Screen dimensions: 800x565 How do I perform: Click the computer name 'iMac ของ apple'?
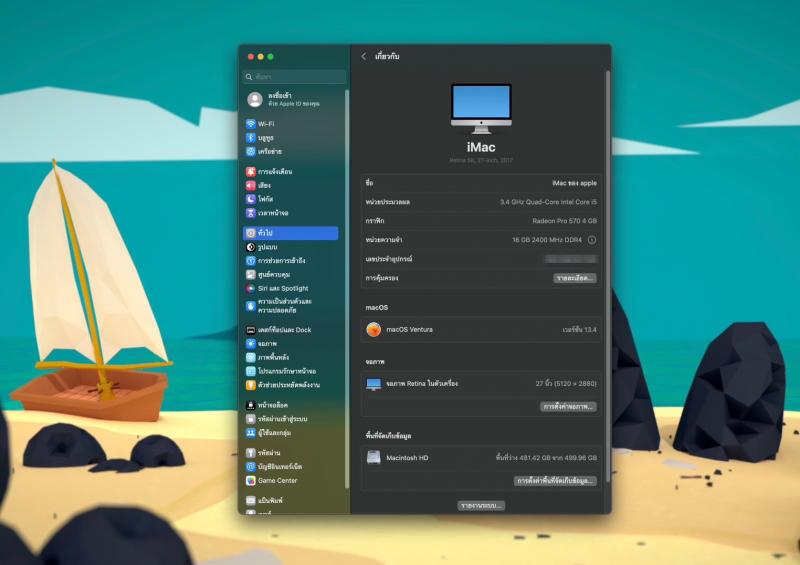tap(574, 183)
